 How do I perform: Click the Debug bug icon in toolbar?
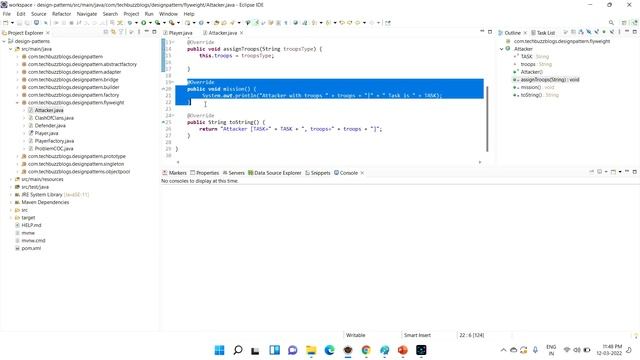(130, 22)
